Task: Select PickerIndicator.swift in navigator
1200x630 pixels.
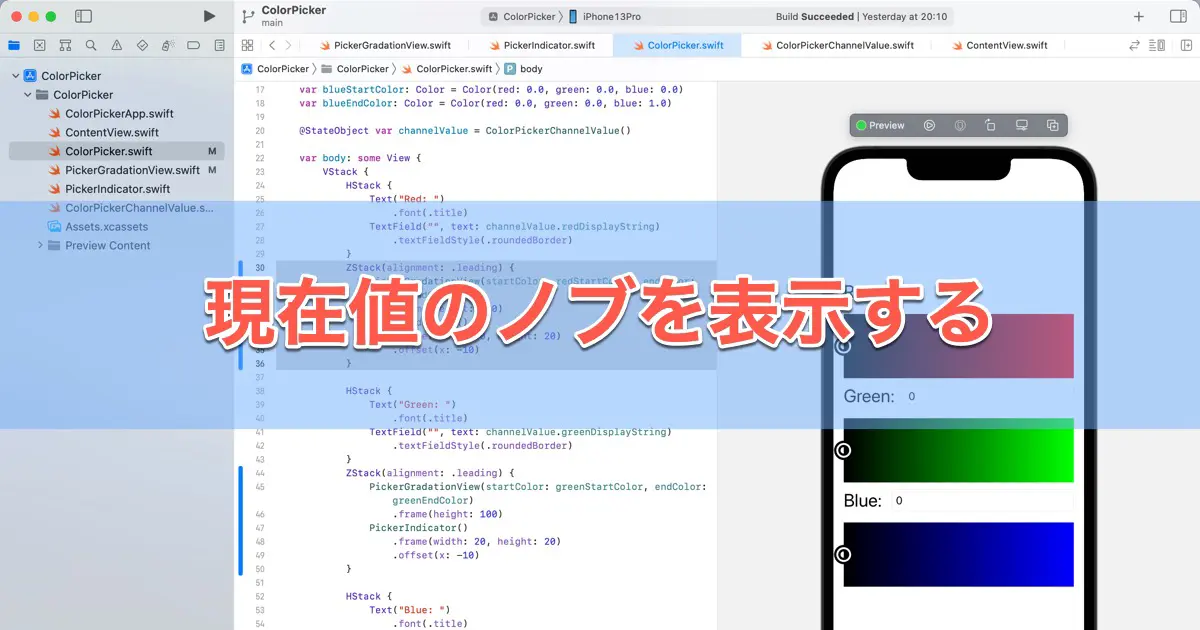Action: pos(117,189)
